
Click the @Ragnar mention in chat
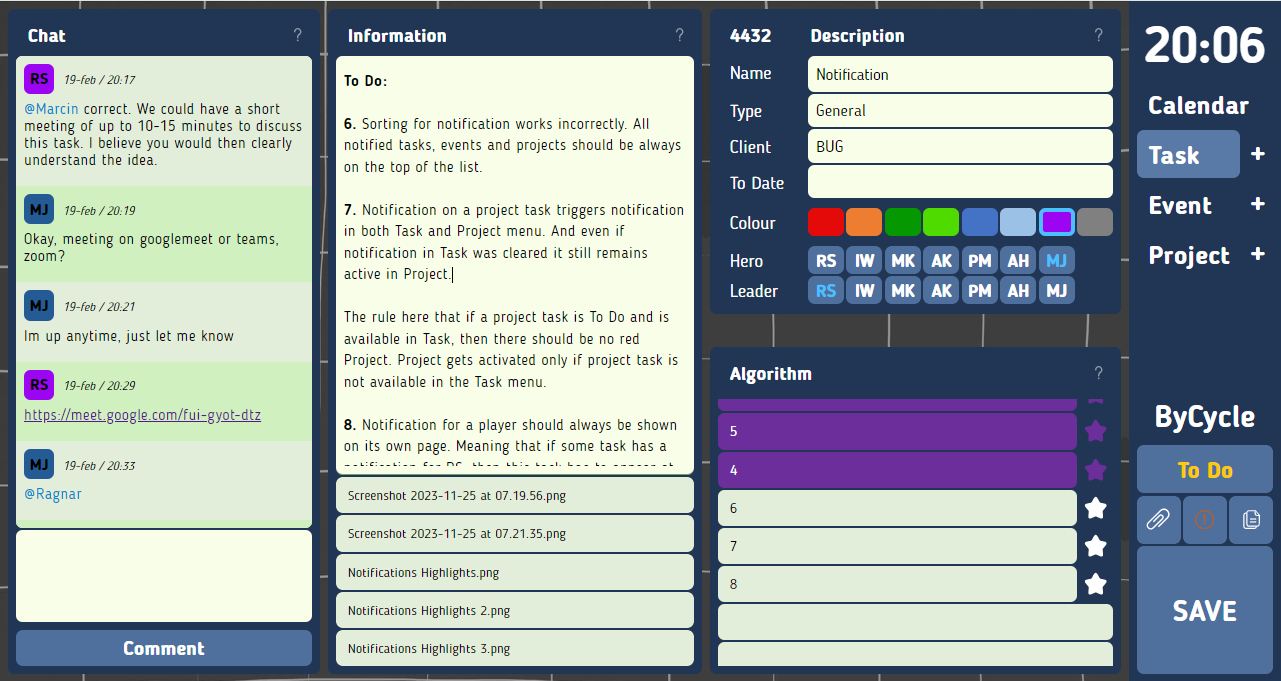coord(53,494)
